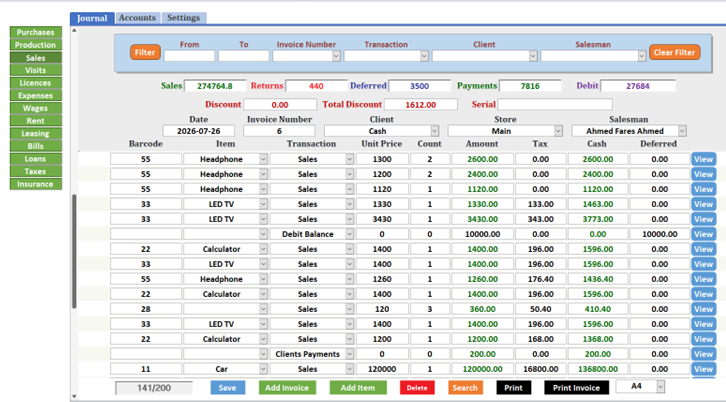Open the Wages section
Image resolution: width=726 pixels, height=402 pixels.
[36, 108]
